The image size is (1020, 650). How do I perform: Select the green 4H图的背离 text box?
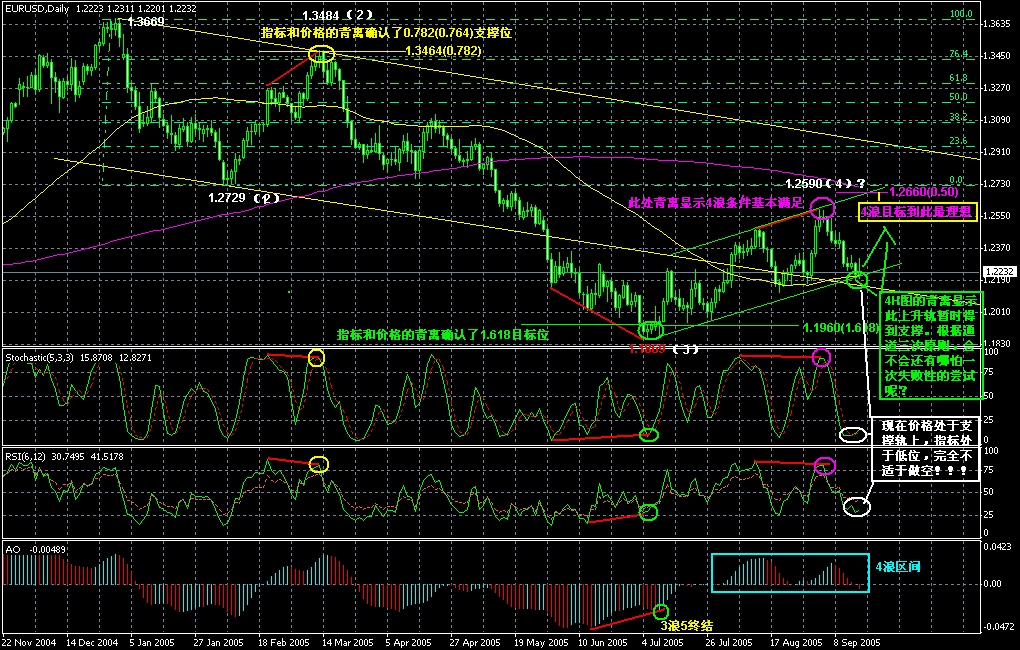point(930,345)
